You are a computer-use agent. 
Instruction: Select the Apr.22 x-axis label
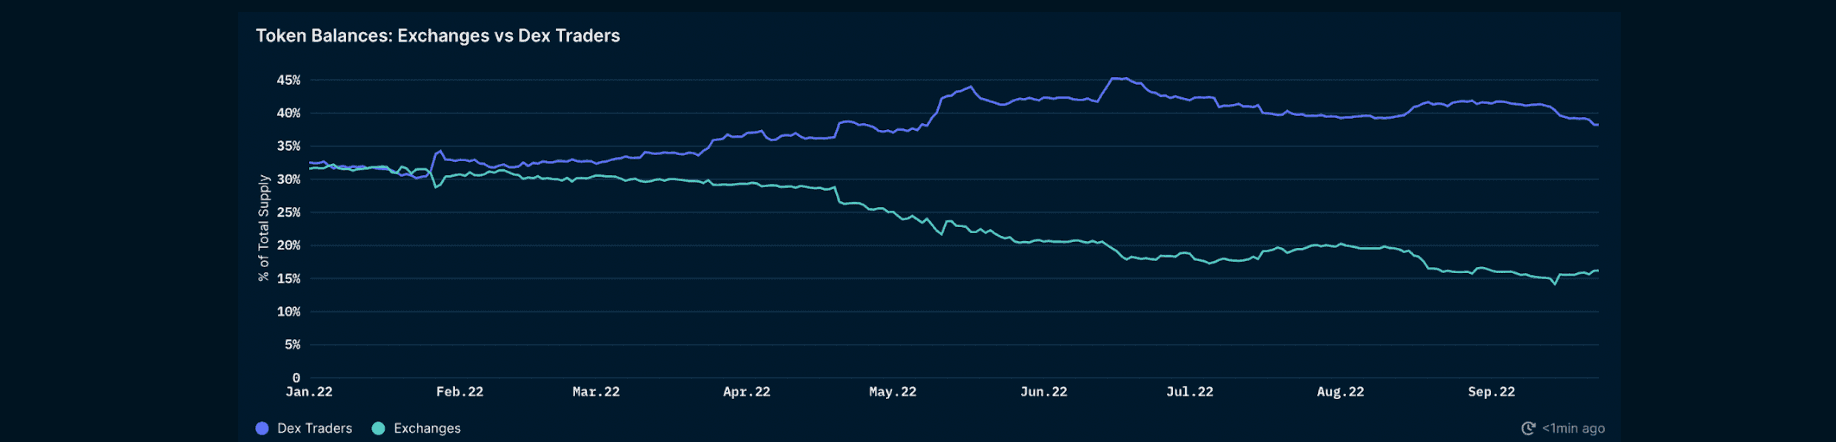click(747, 392)
